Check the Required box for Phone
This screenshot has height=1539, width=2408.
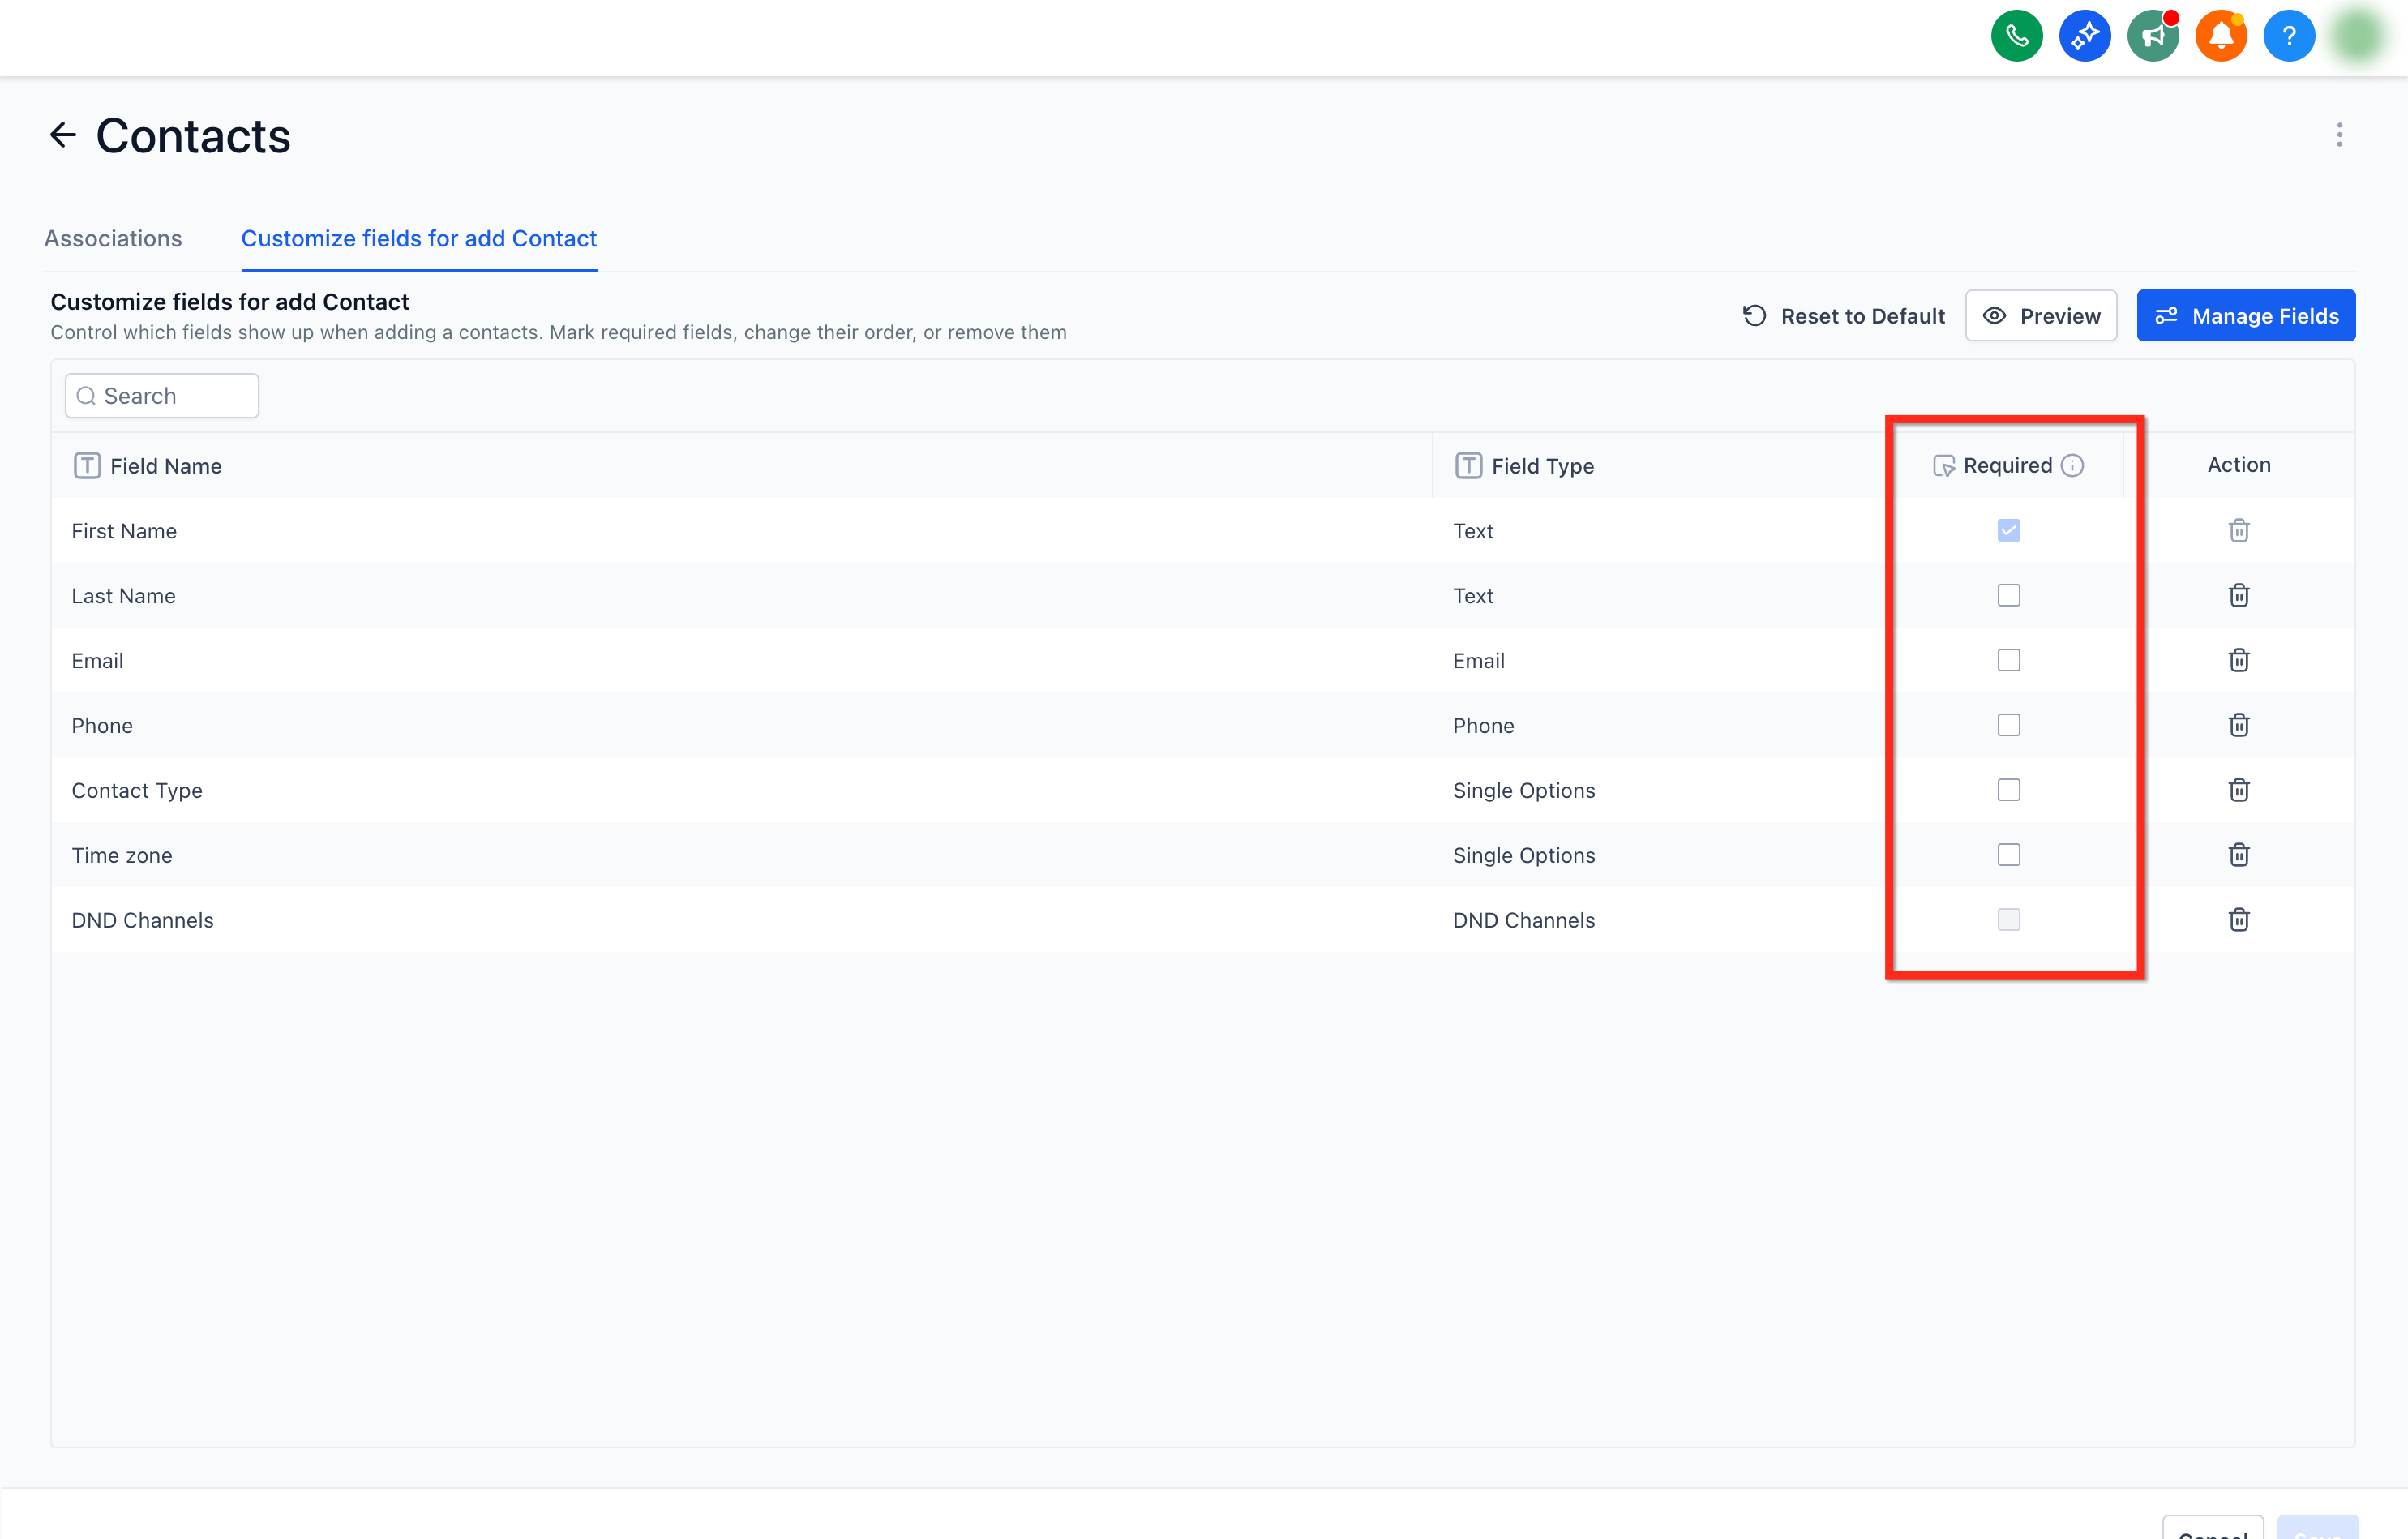(2008, 725)
